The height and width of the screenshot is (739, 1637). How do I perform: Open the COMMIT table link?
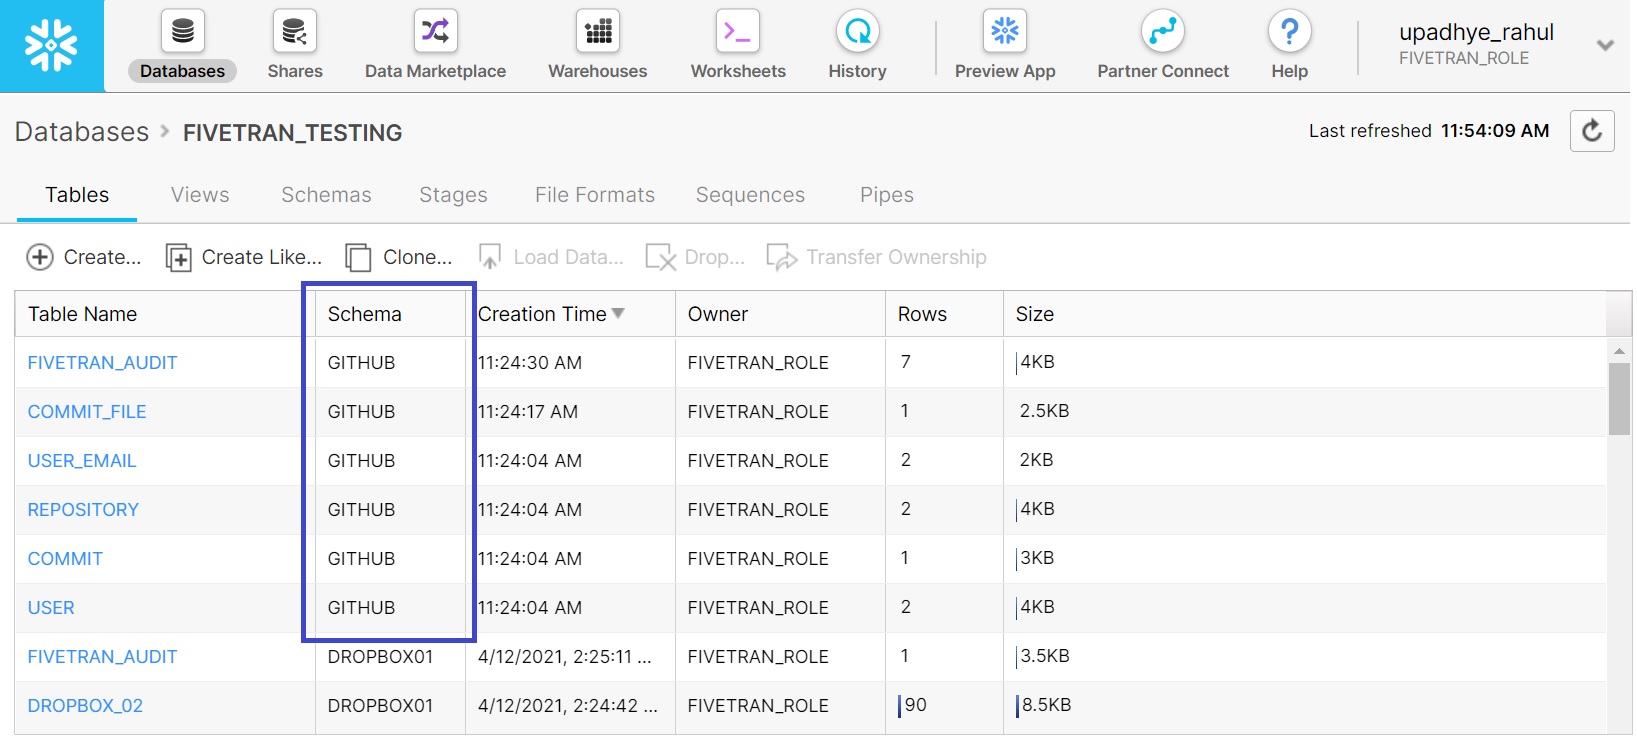pos(65,559)
